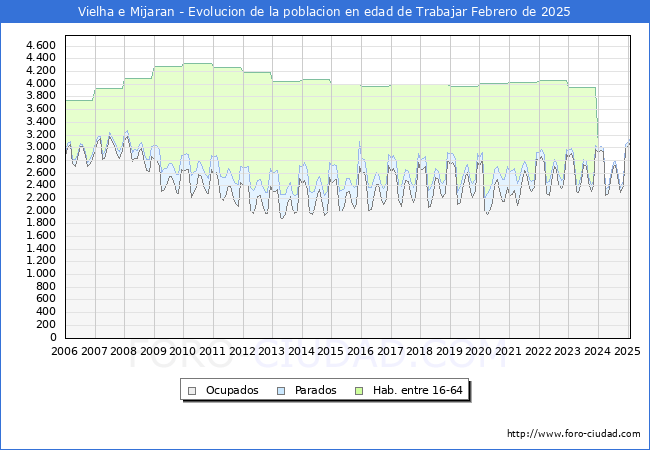650x450 pixels.
Task: Click the 1.400 y-axis value
Action: pos(41,249)
